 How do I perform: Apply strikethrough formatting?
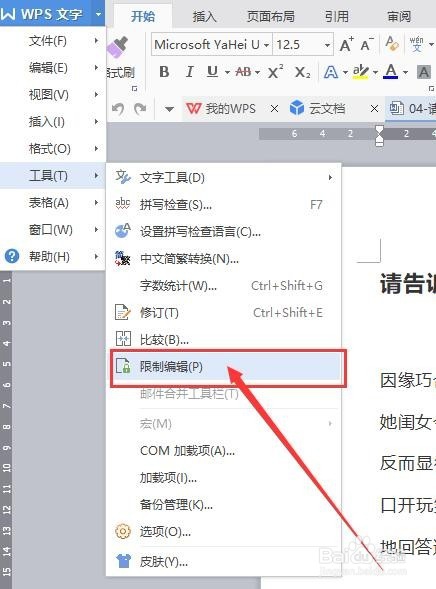[243, 71]
